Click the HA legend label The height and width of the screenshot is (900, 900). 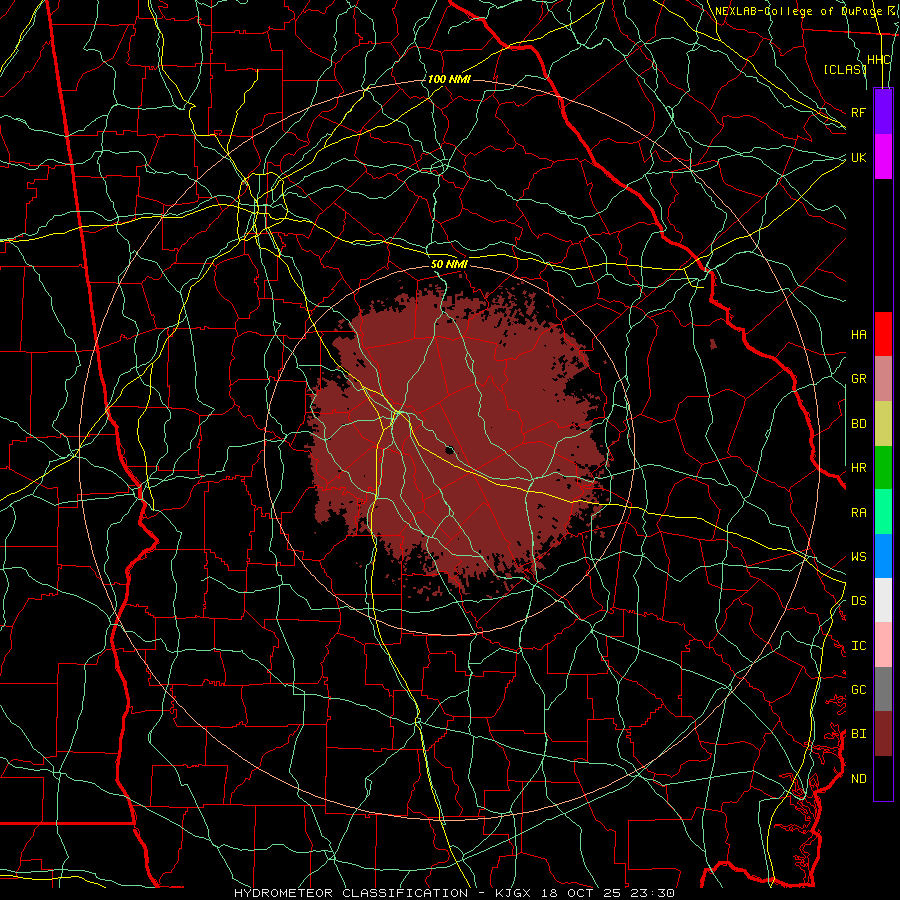coord(858,335)
